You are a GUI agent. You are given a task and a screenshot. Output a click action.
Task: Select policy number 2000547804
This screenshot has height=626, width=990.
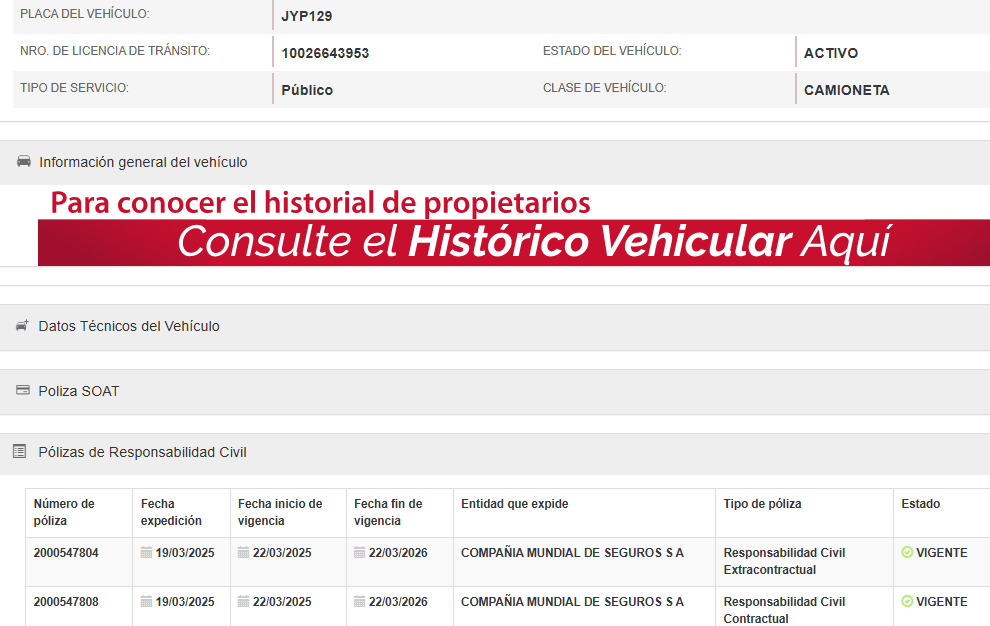66,553
